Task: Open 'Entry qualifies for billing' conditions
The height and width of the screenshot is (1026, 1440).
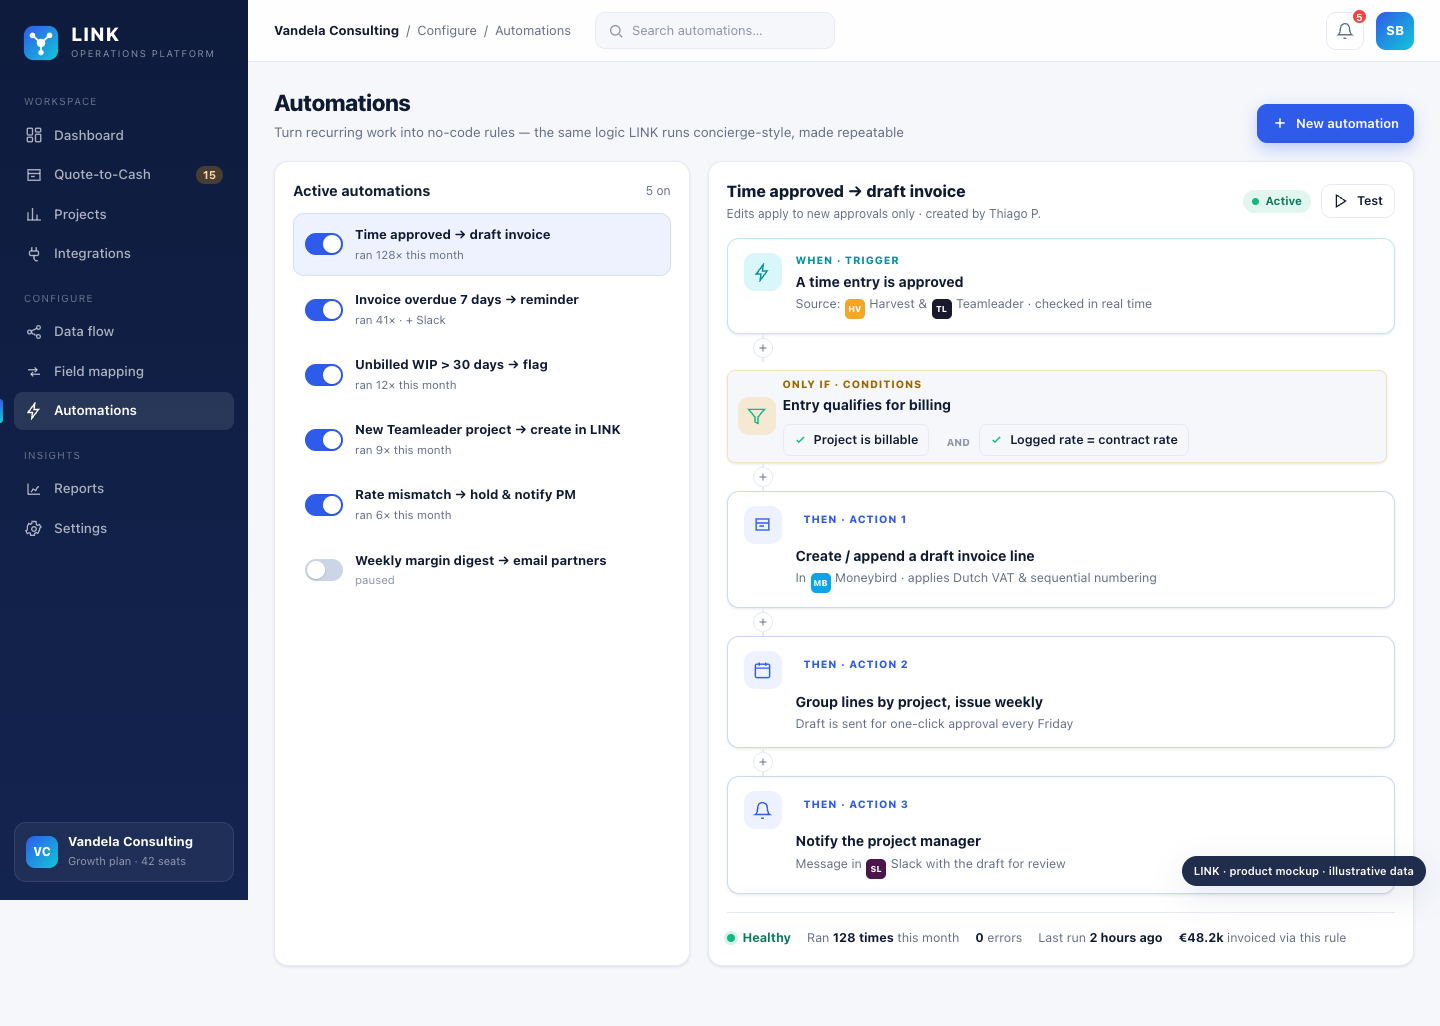Action: click(x=1057, y=417)
